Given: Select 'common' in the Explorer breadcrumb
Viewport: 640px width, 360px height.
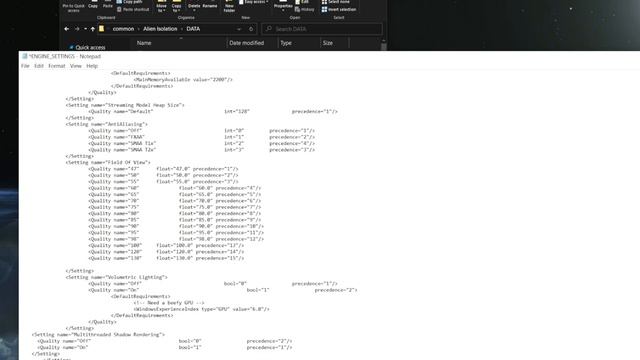Looking at the screenshot, I should (123, 29).
